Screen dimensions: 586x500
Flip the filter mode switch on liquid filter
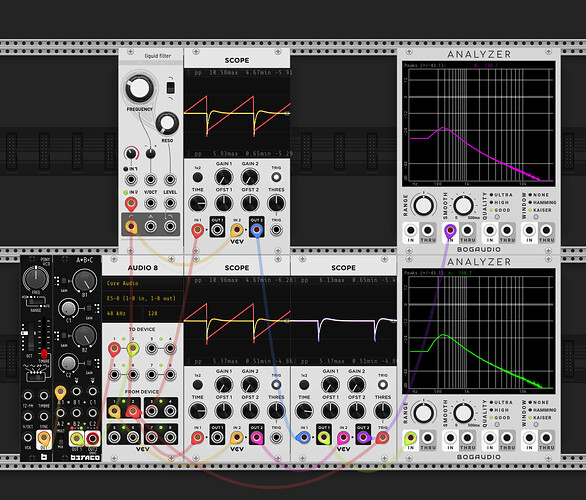tap(170, 88)
